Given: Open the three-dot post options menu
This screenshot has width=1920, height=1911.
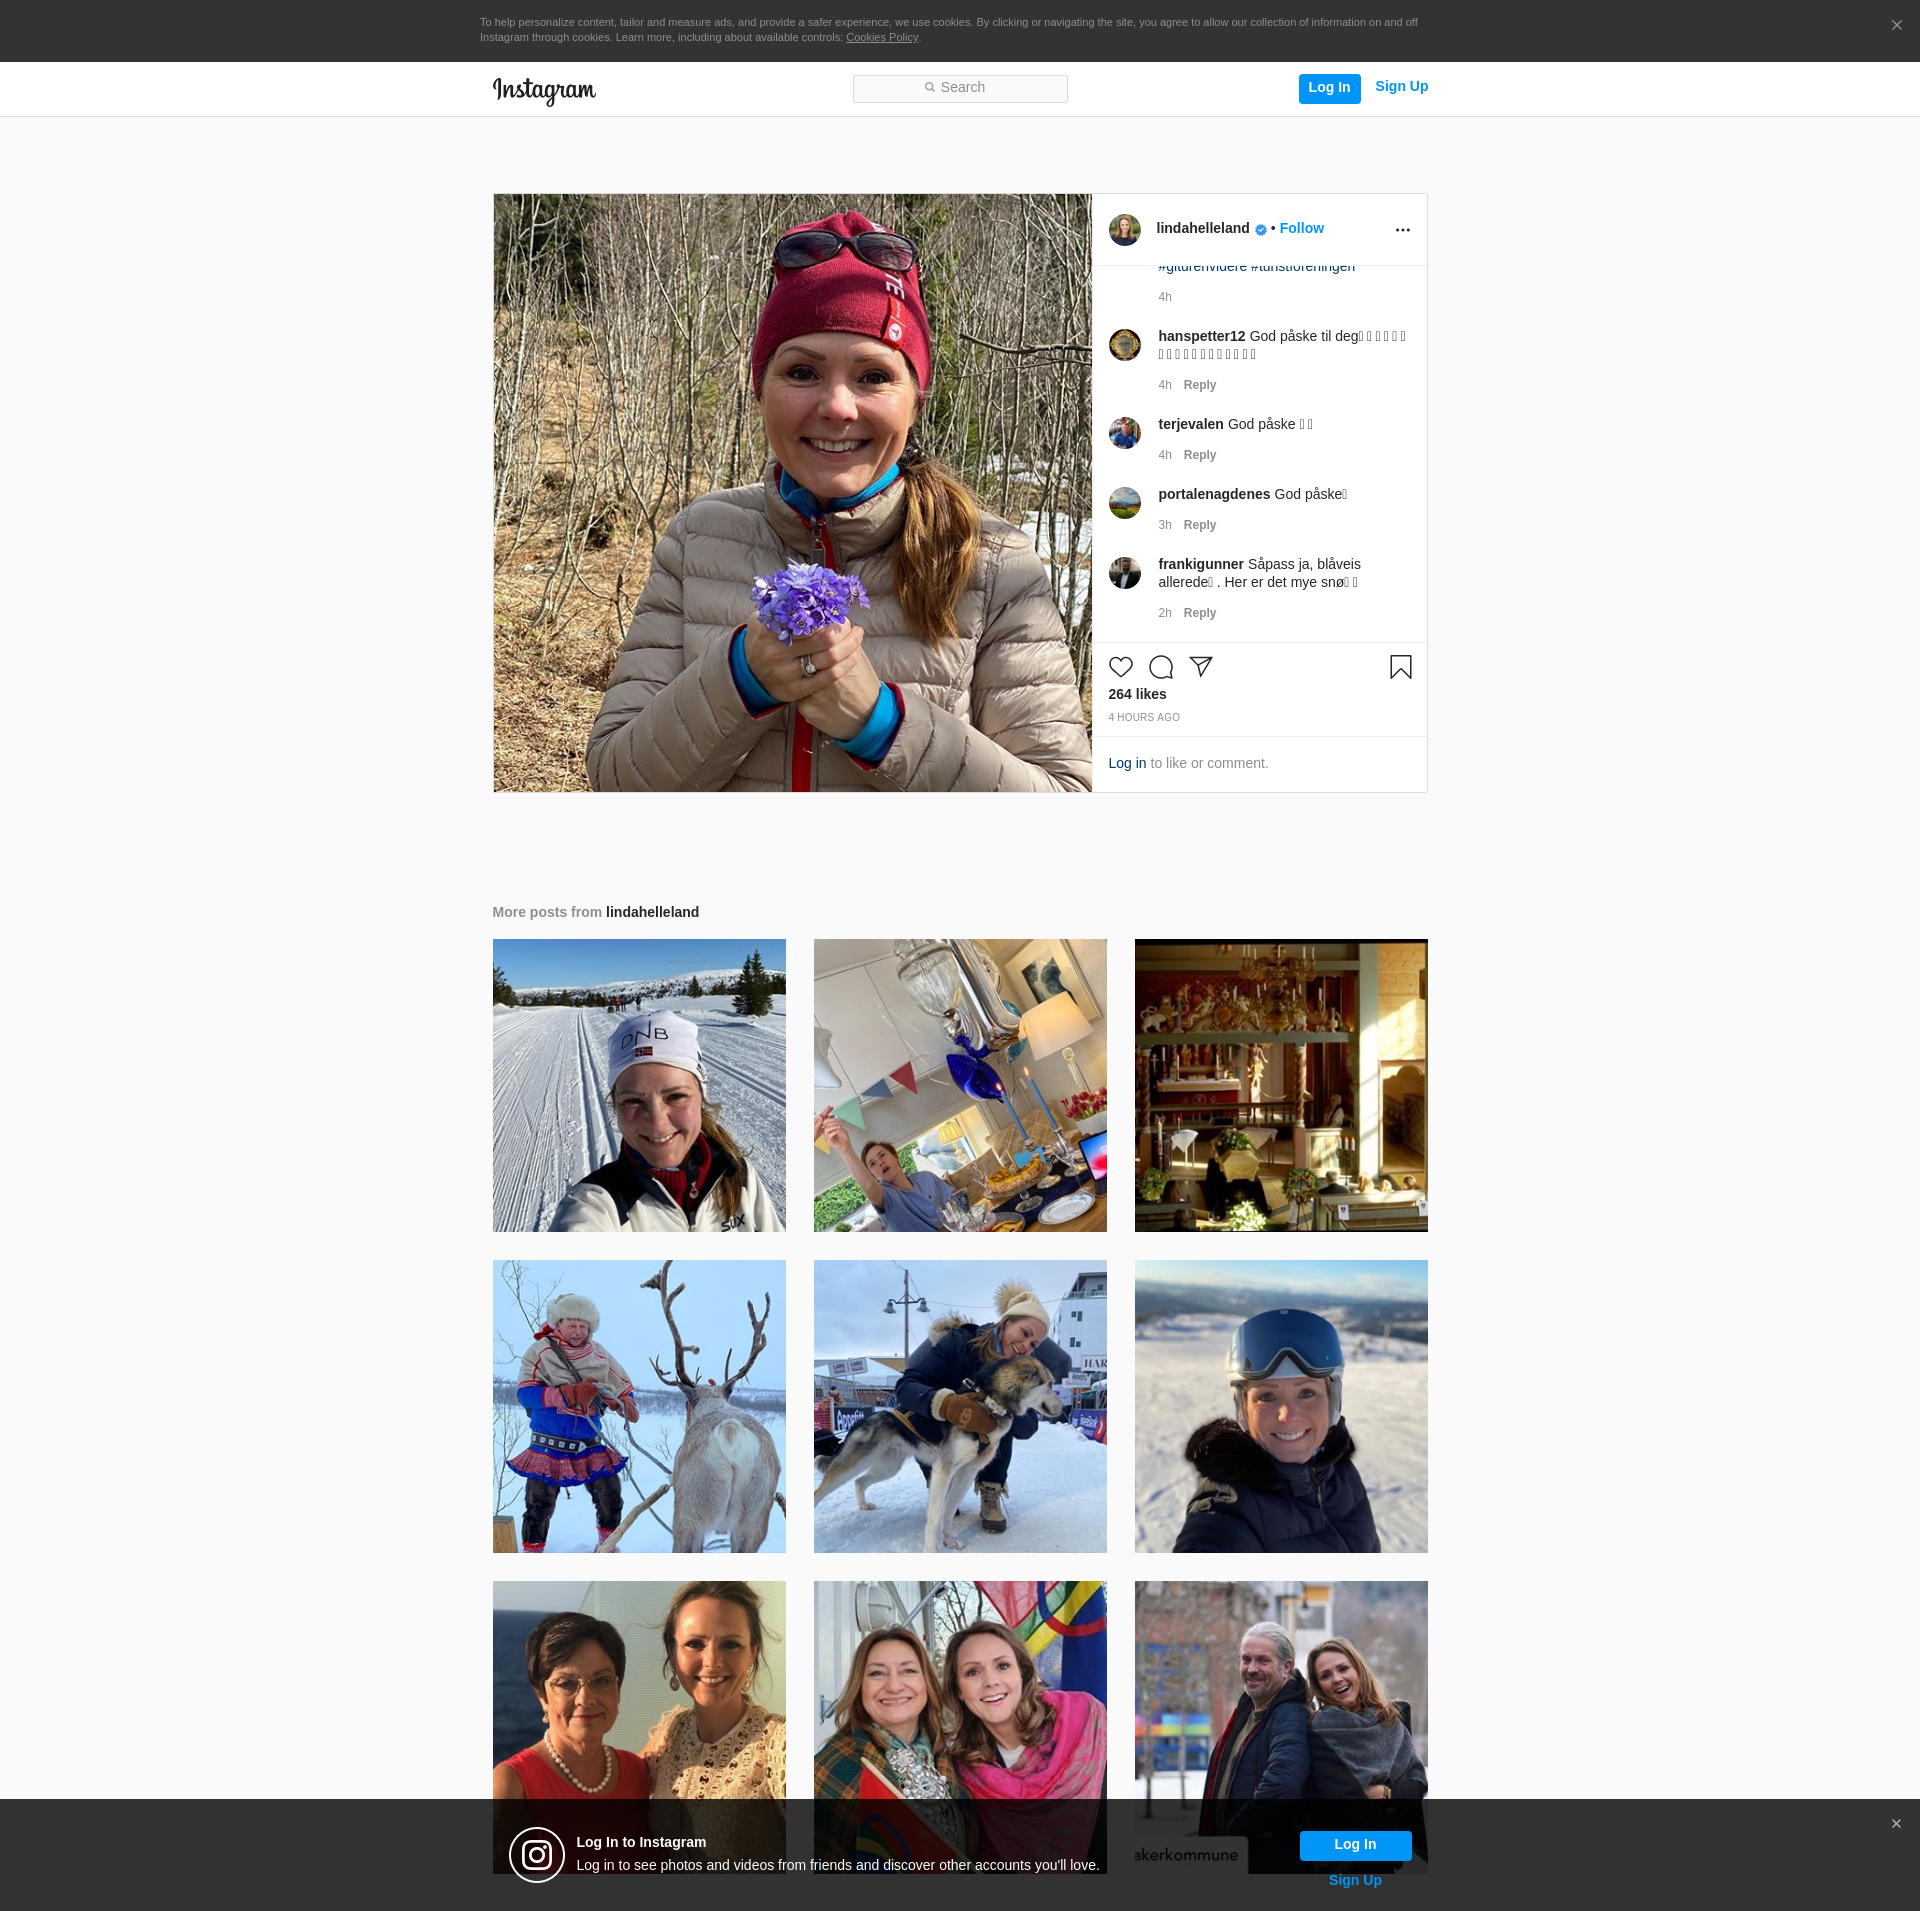Looking at the screenshot, I should 1402,230.
